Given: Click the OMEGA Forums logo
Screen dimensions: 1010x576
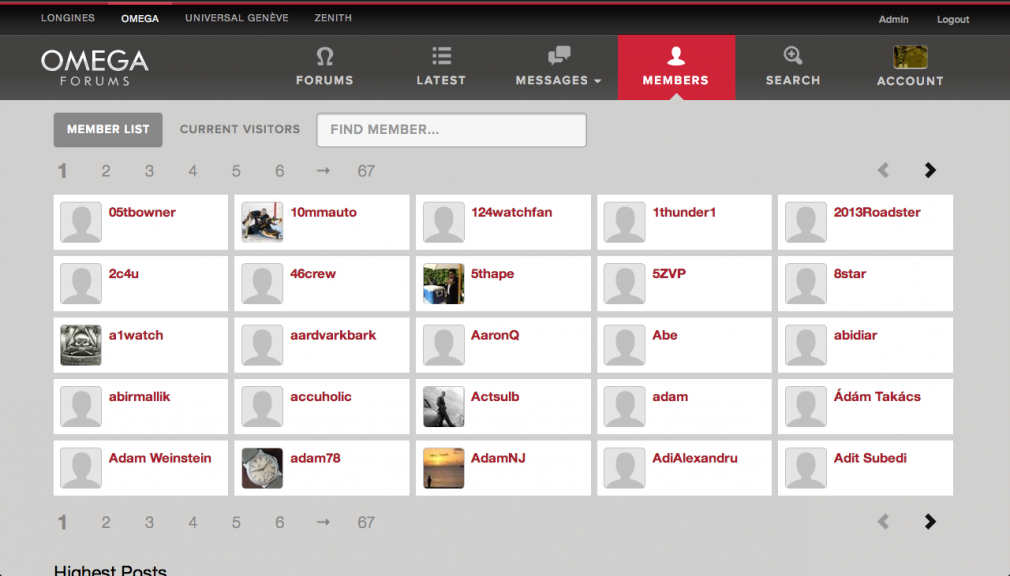Looking at the screenshot, I should pos(94,67).
